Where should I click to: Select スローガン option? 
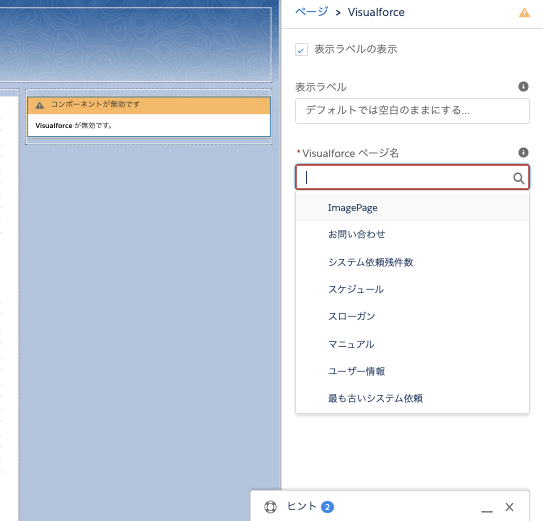pos(412,316)
